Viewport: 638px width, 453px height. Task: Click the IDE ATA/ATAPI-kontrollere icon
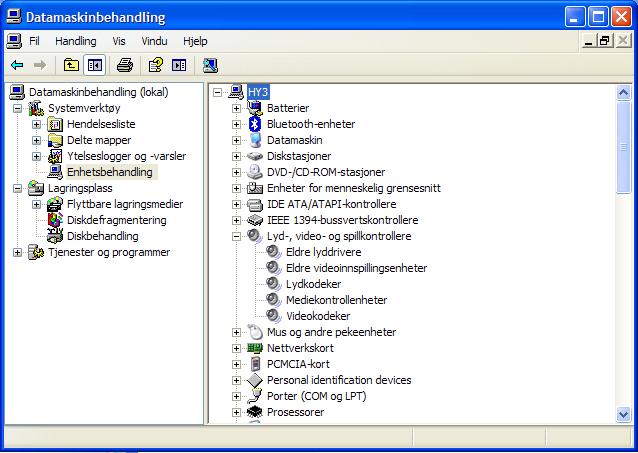click(x=255, y=204)
